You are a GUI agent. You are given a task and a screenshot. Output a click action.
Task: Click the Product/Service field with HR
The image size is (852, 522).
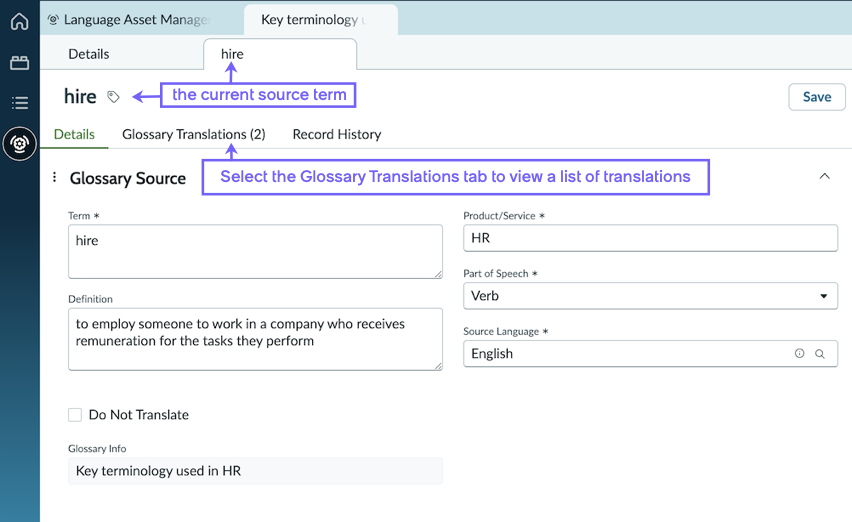(x=650, y=238)
